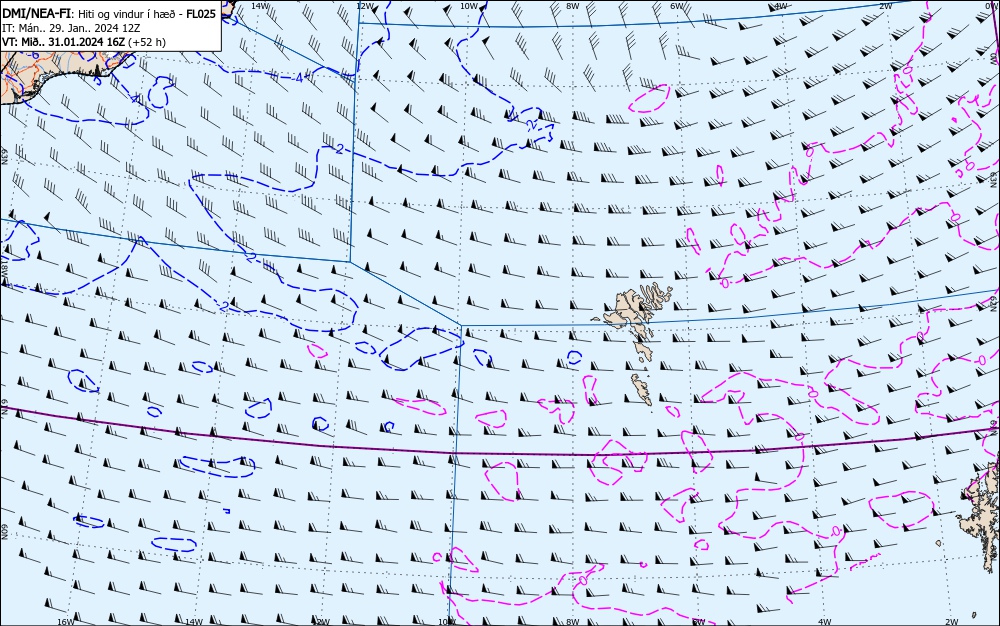
Task: Click the 10W longitude label on top edge
Action: coord(469,6)
